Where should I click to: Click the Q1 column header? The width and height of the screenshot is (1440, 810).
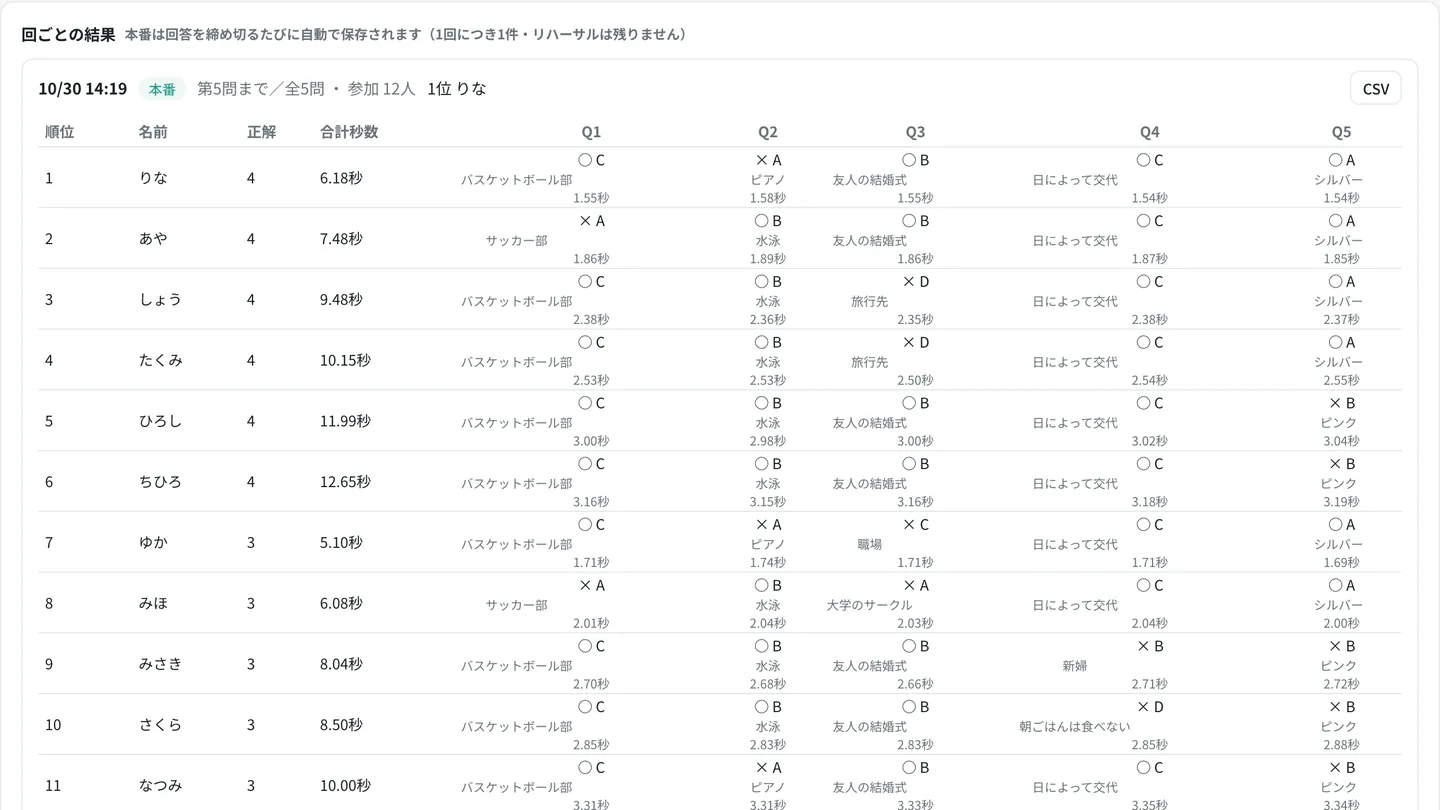(591, 132)
